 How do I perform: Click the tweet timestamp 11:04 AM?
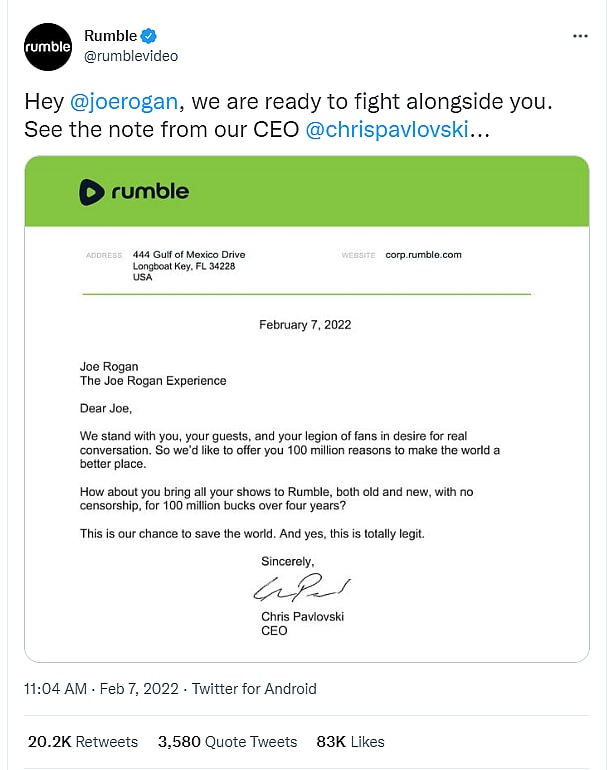57,689
